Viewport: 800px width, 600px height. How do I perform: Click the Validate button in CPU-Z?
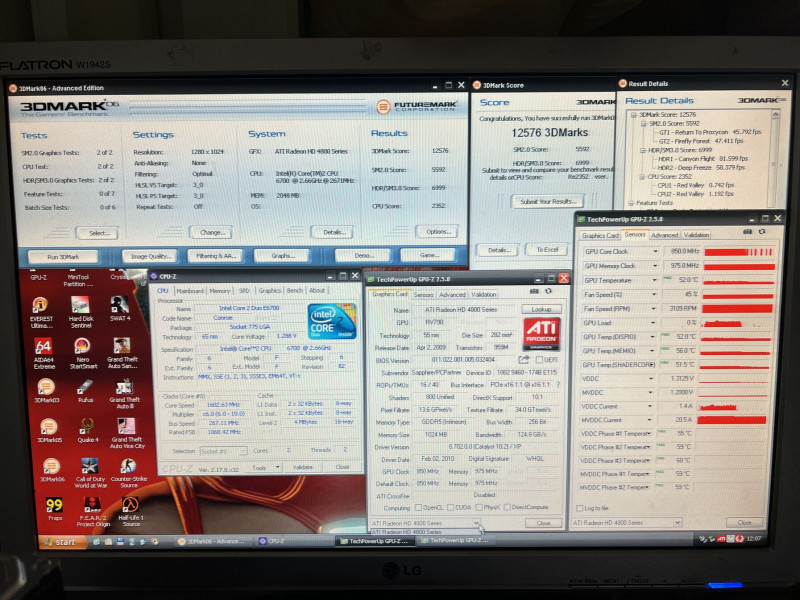(x=303, y=467)
